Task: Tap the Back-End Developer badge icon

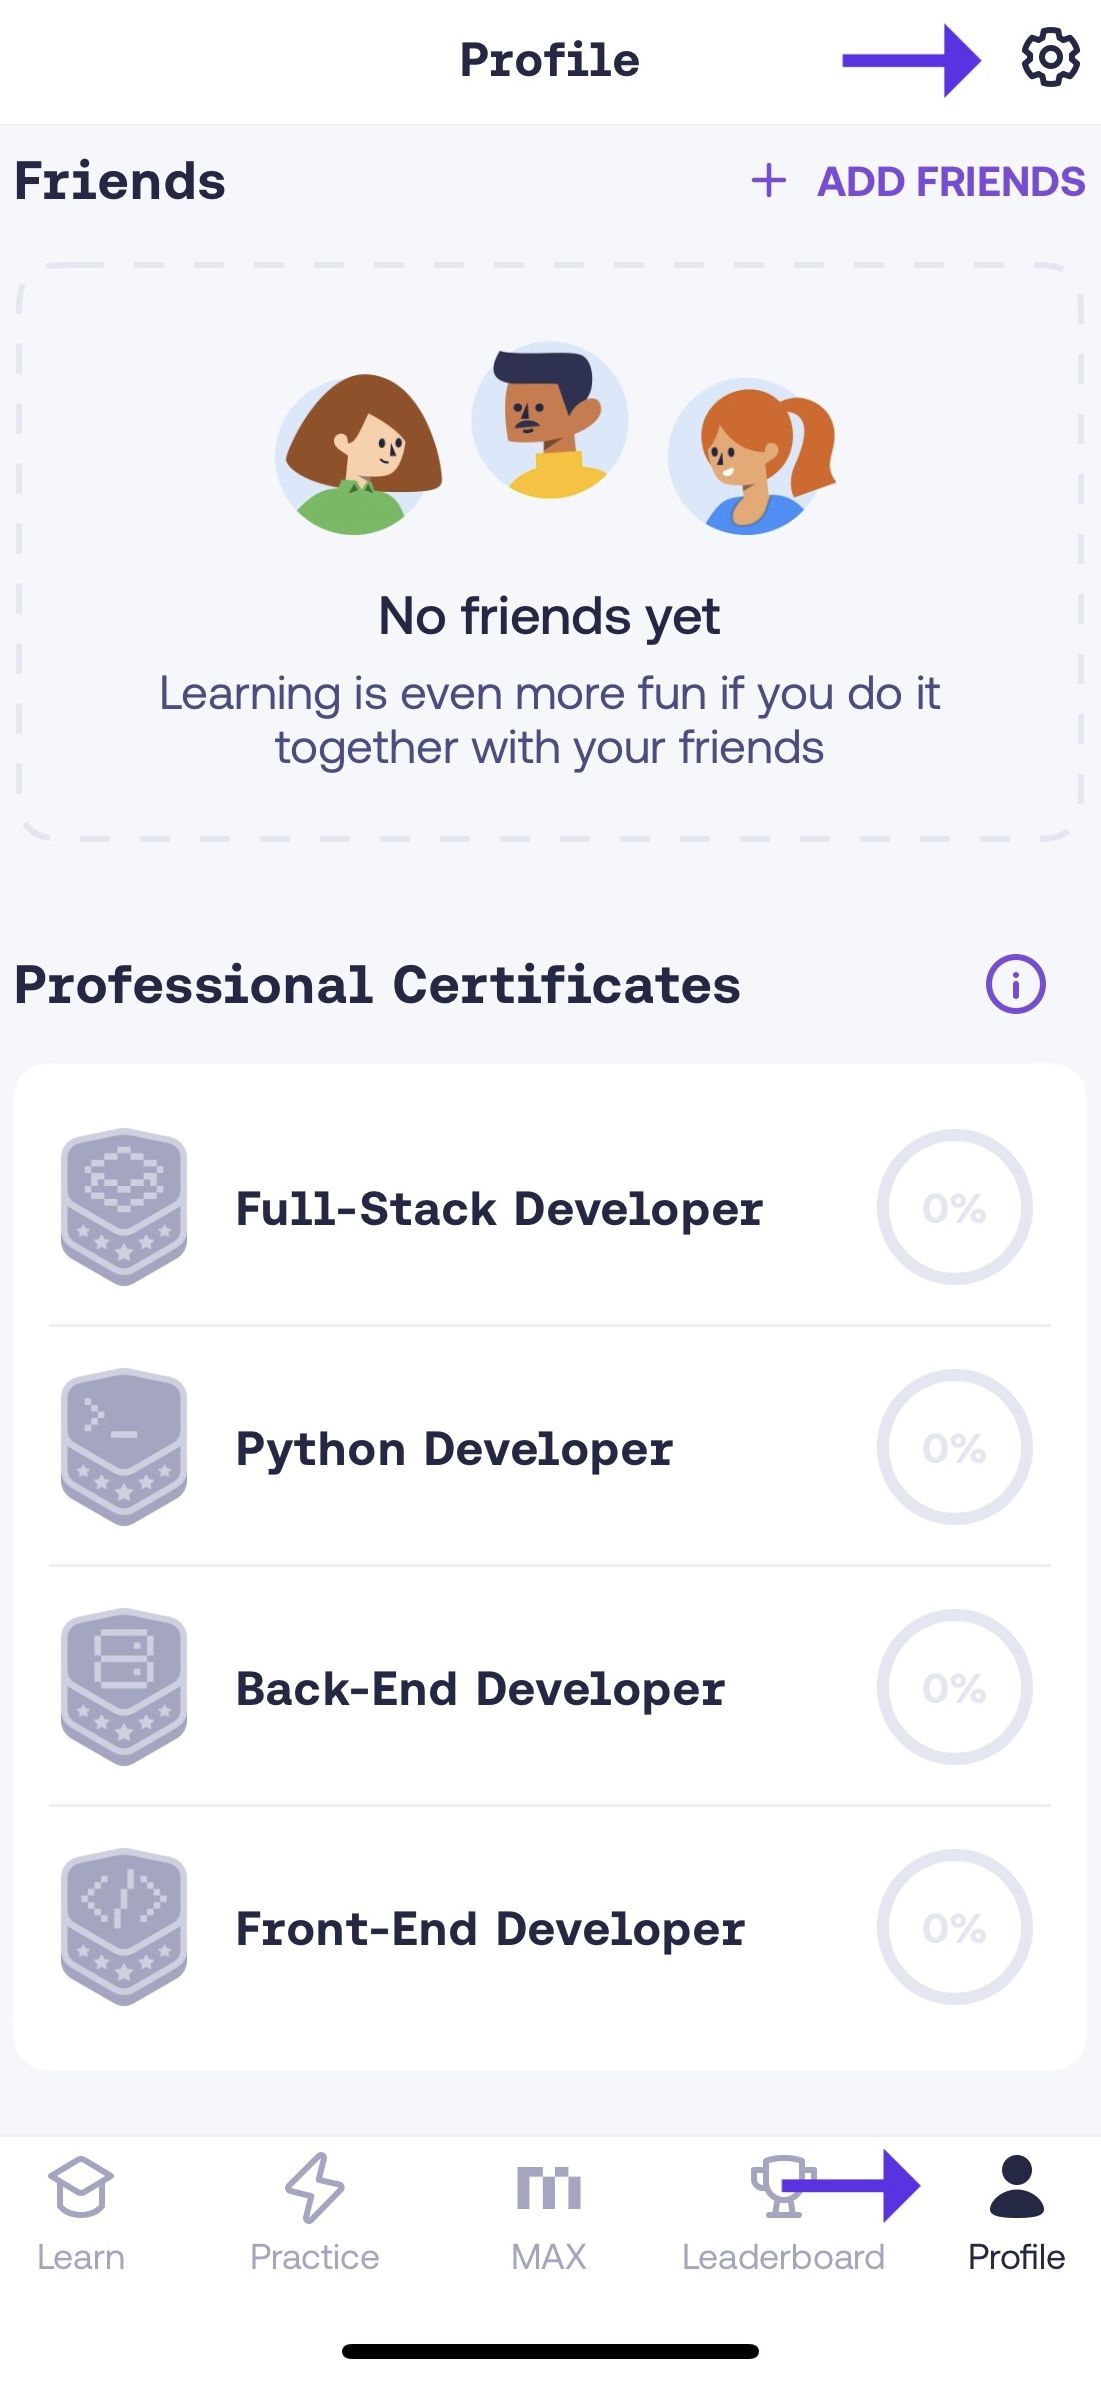Action: tap(124, 1687)
